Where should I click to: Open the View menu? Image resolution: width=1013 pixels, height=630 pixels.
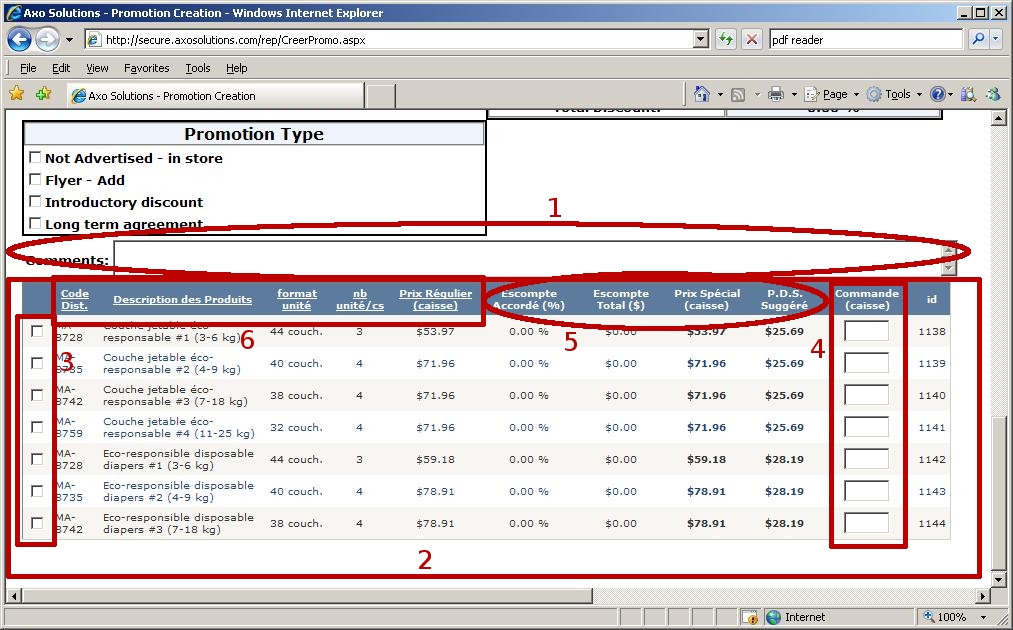click(x=97, y=68)
